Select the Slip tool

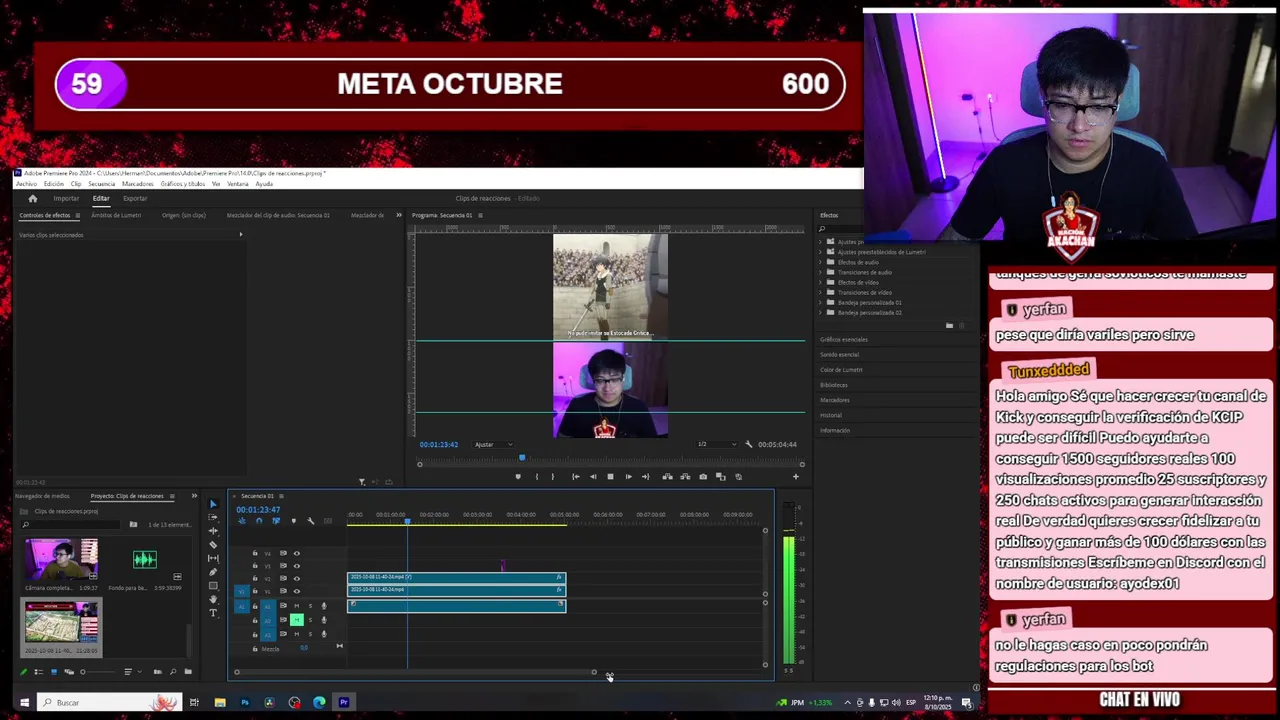[213, 558]
